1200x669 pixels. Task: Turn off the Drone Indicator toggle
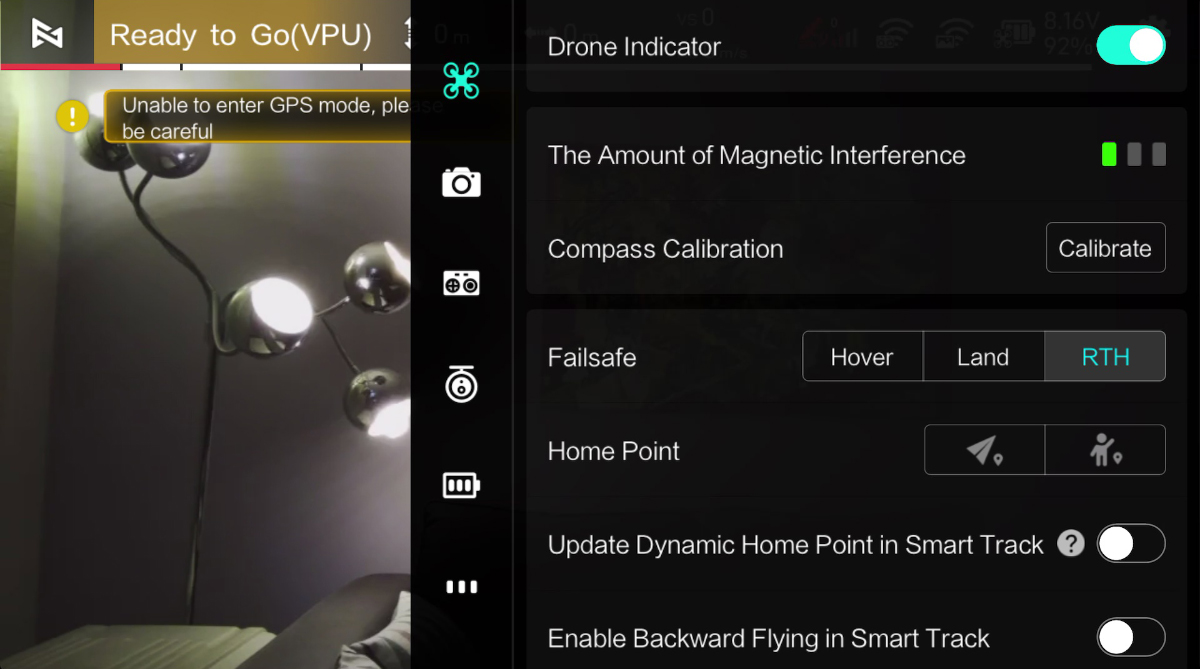1131,46
